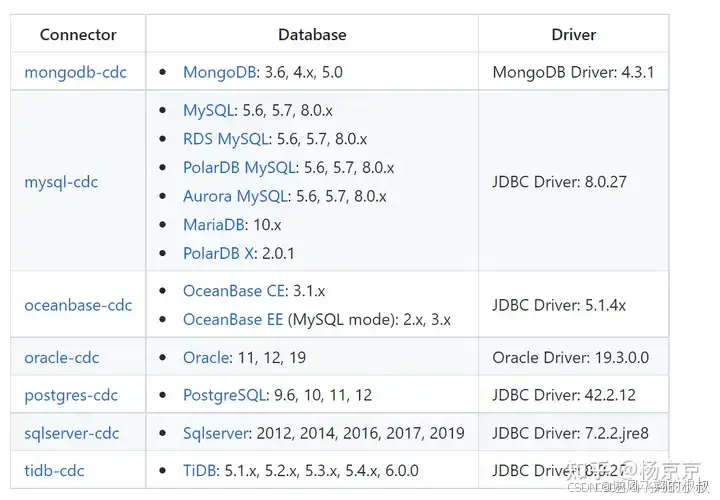720x500 pixels.
Task: Select the Database column header
Action: point(312,35)
